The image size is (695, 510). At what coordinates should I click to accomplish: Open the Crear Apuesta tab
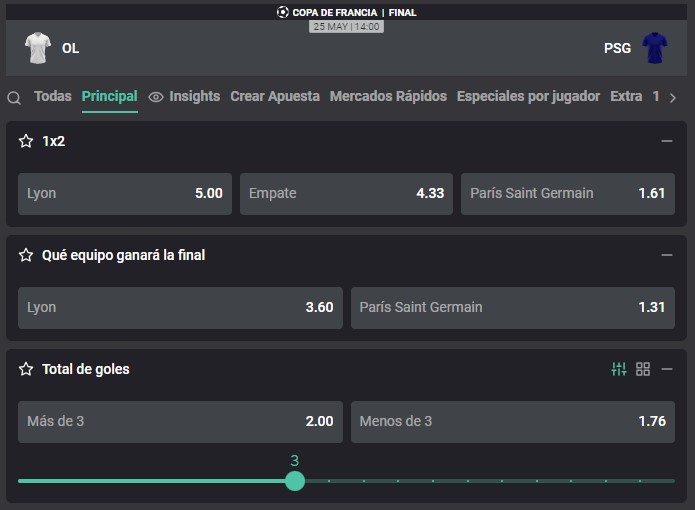pos(275,96)
